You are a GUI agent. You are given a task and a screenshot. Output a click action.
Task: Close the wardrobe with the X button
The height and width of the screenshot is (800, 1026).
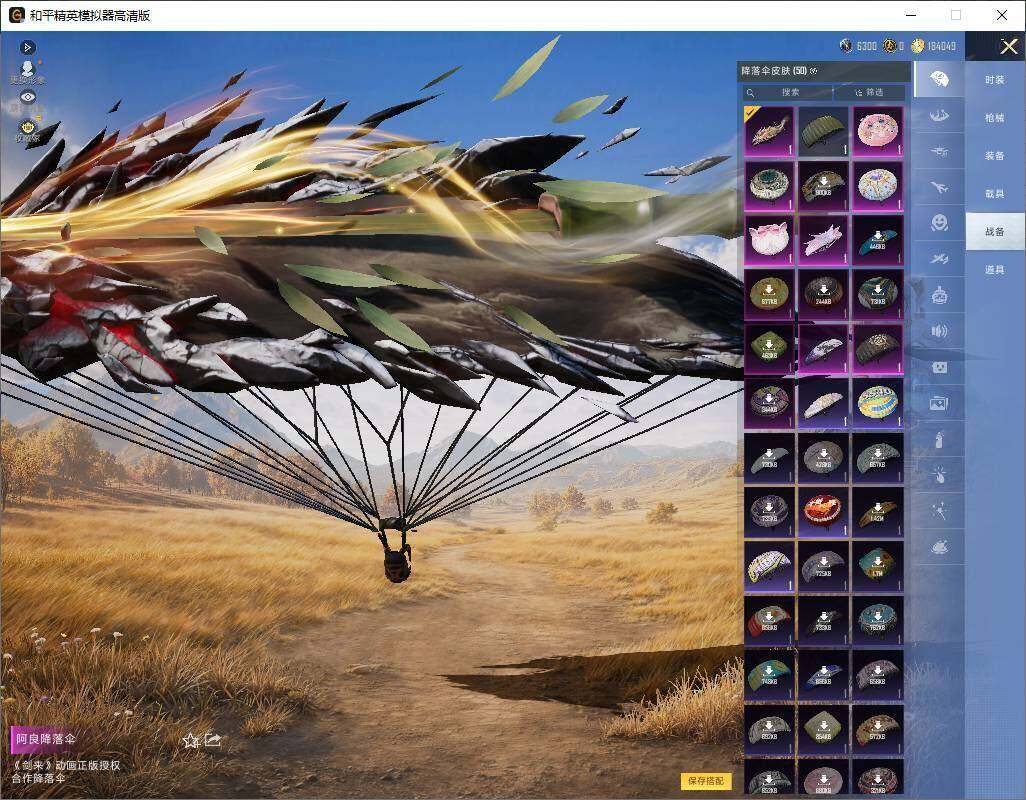coord(1008,46)
